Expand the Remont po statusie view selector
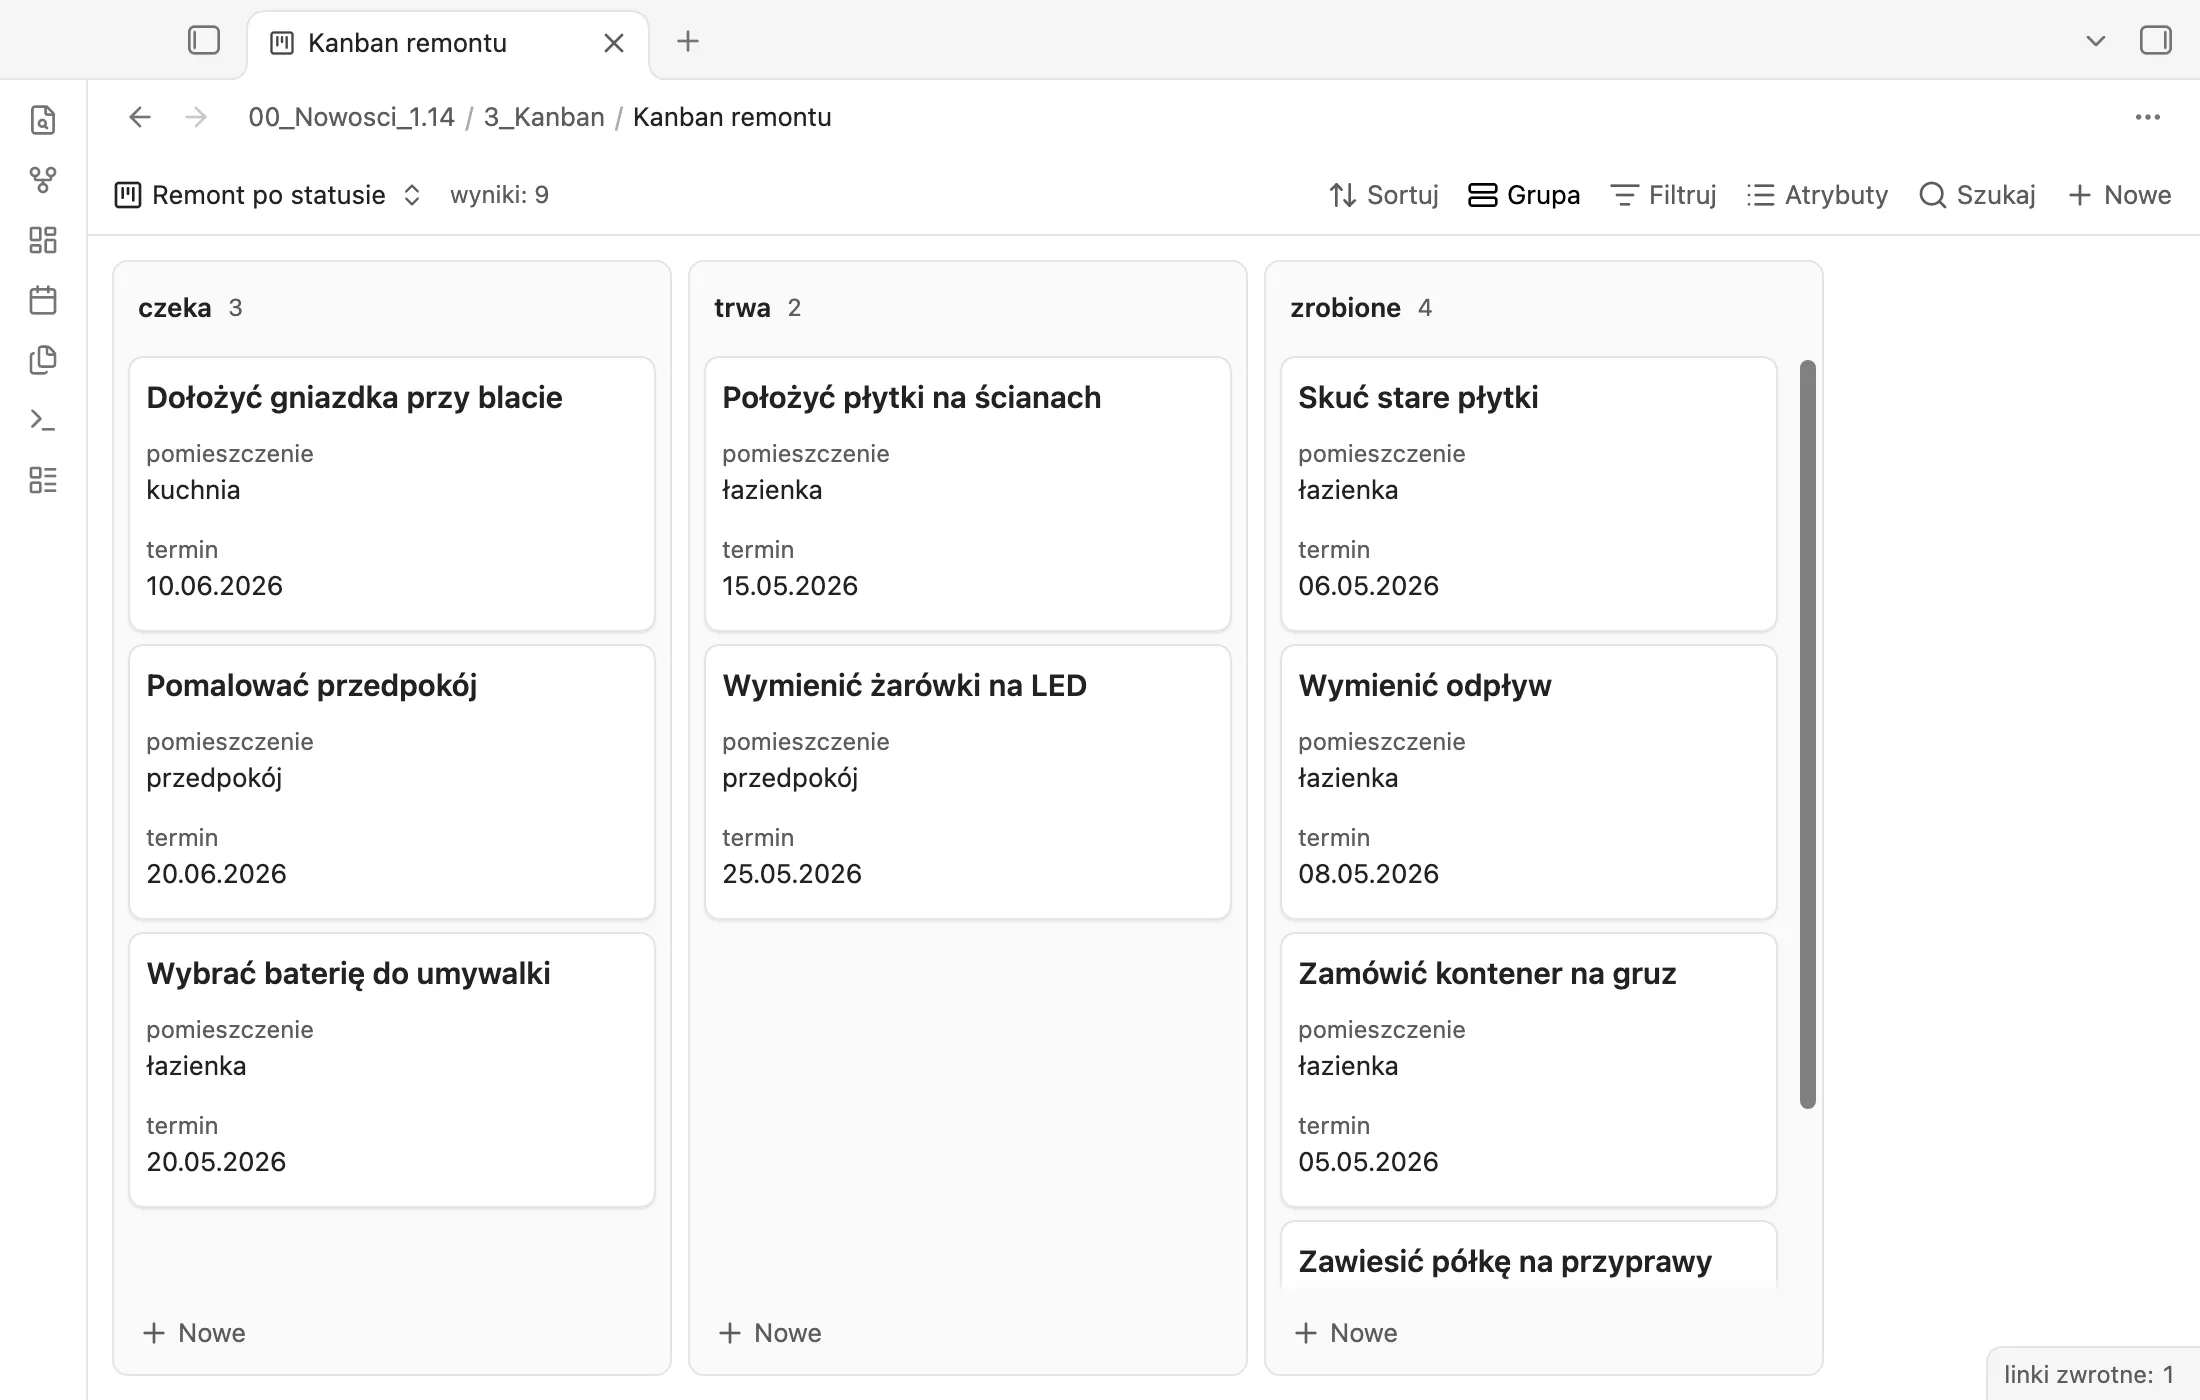The image size is (2200, 1400). pos(268,195)
